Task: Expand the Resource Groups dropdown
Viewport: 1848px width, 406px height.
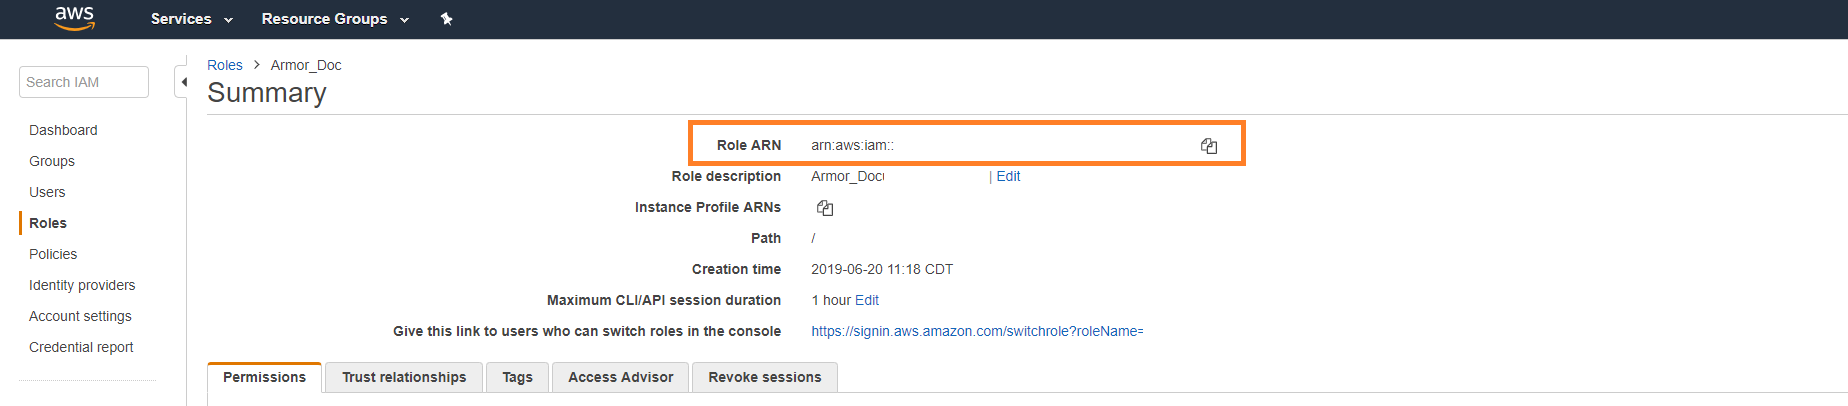Action: point(335,19)
